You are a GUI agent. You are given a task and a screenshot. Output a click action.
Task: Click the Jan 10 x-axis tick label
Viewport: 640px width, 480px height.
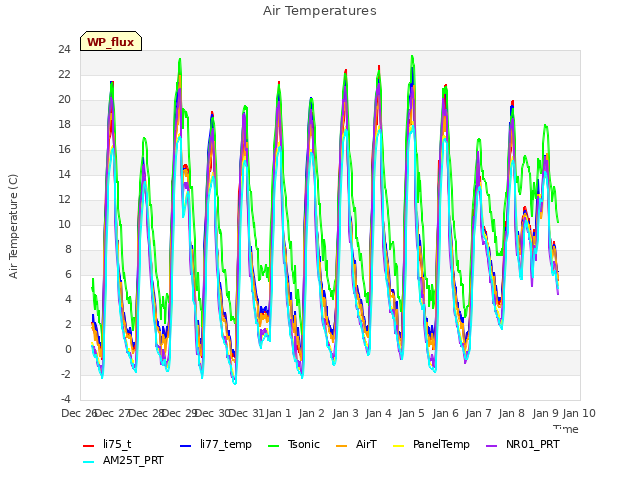pos(579,413)
